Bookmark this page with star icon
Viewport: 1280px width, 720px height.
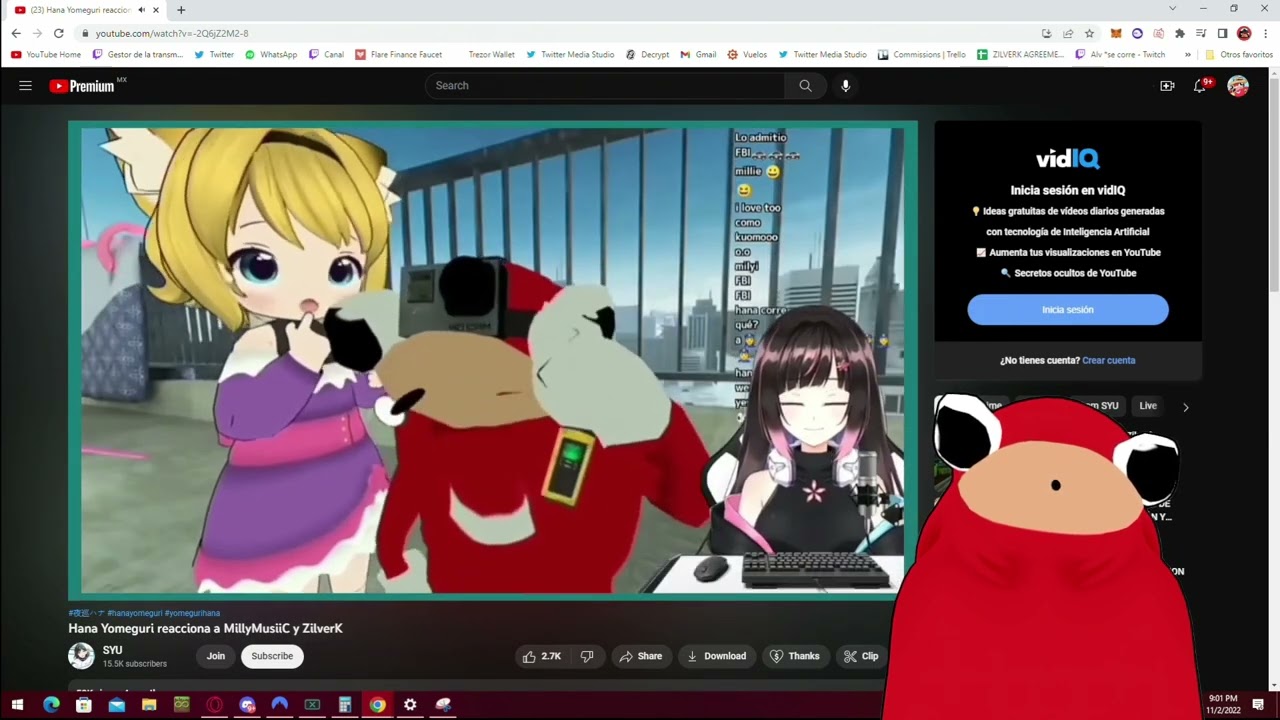pyautogui.click(x=1089, y=33)
